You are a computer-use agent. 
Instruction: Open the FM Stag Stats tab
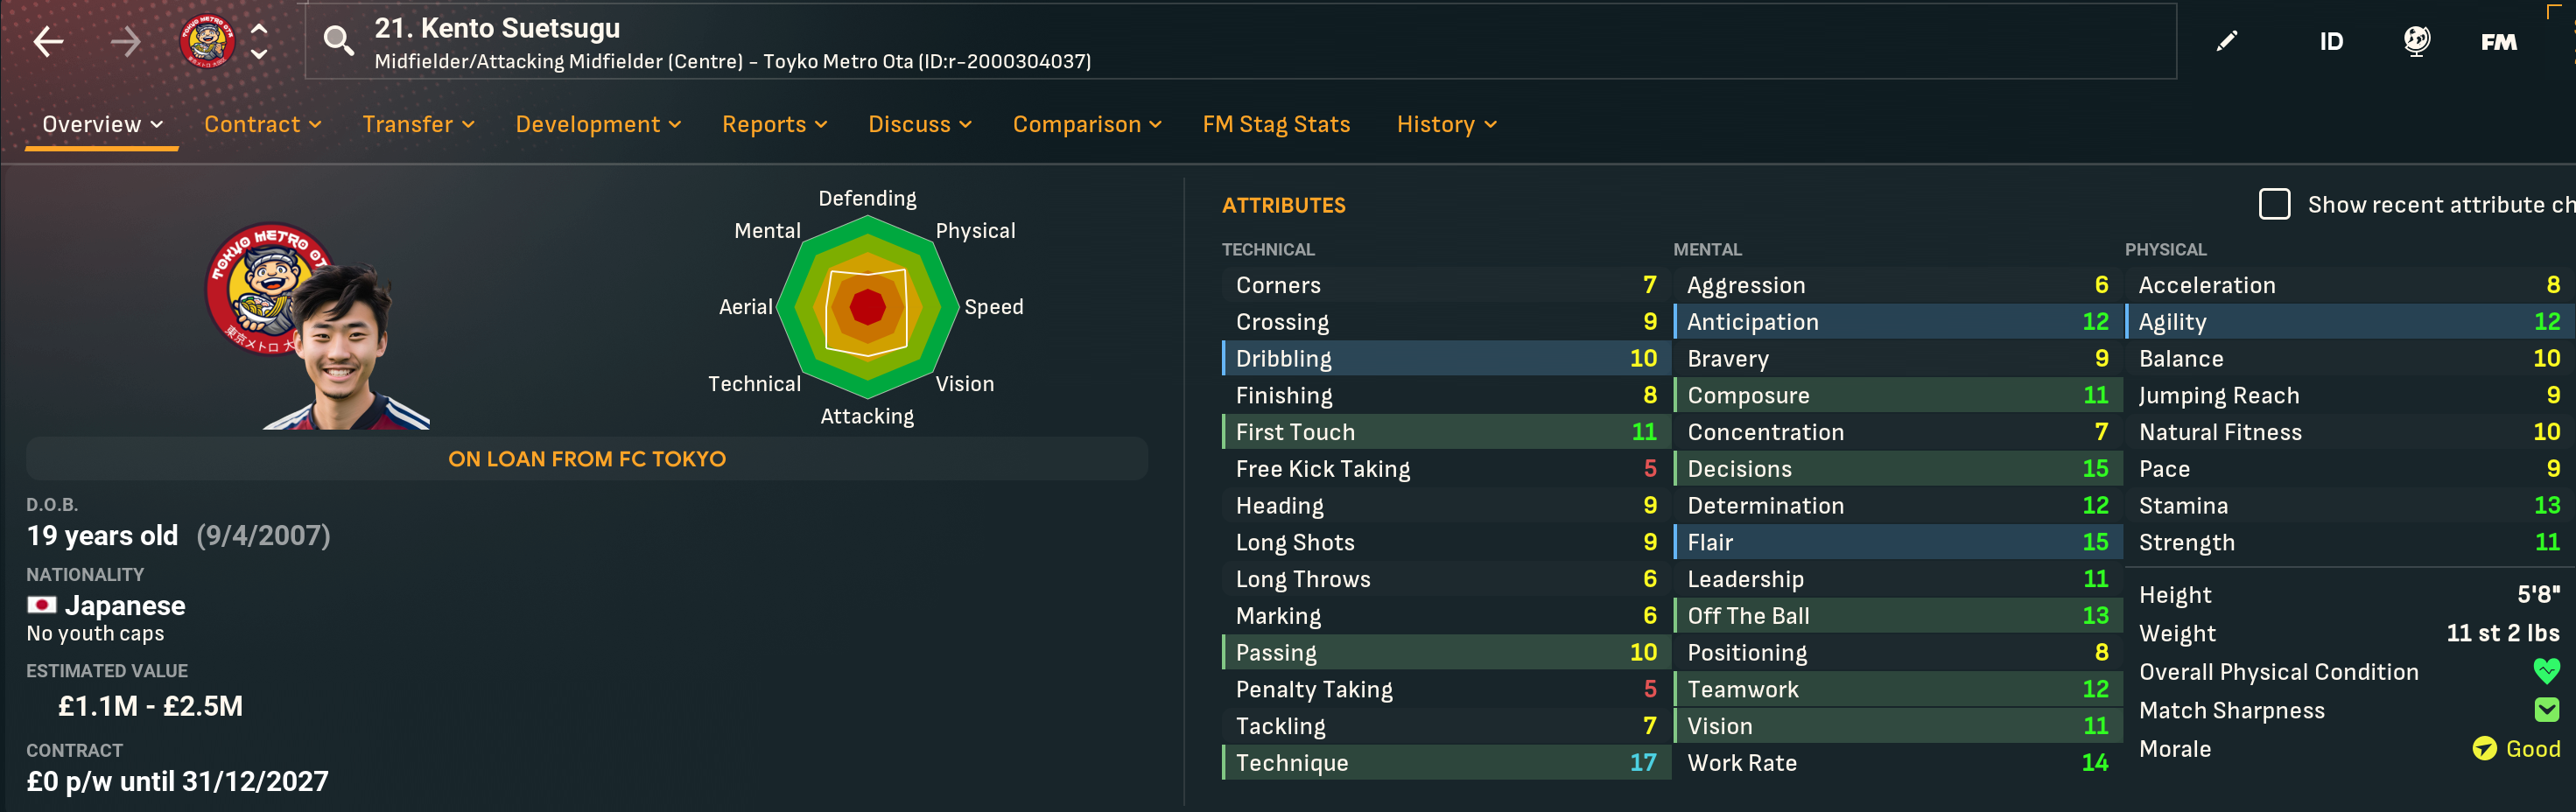[x=1276, y=124]
